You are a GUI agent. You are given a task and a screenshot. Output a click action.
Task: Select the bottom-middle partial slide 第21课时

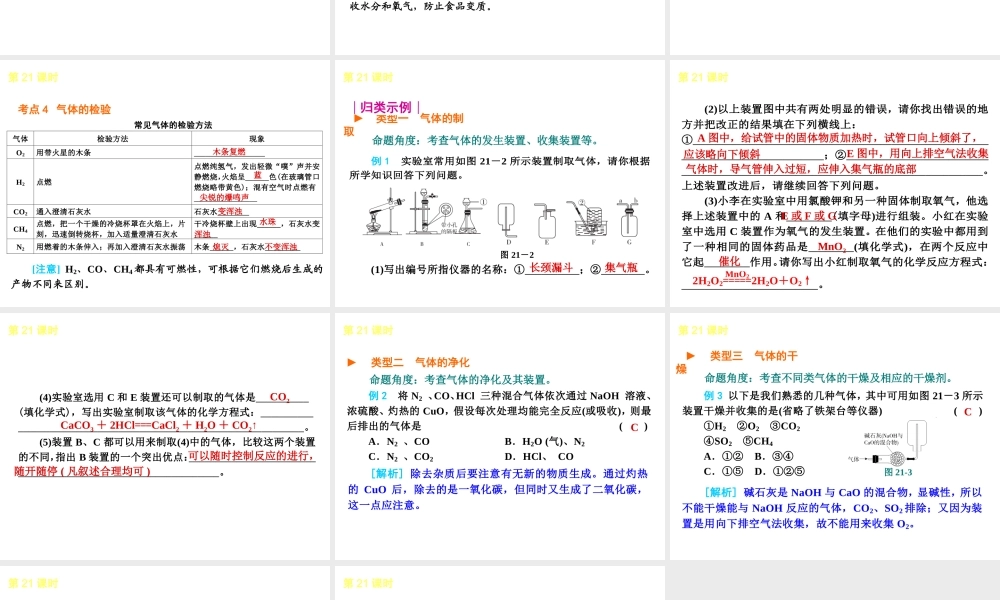[499, 583]
